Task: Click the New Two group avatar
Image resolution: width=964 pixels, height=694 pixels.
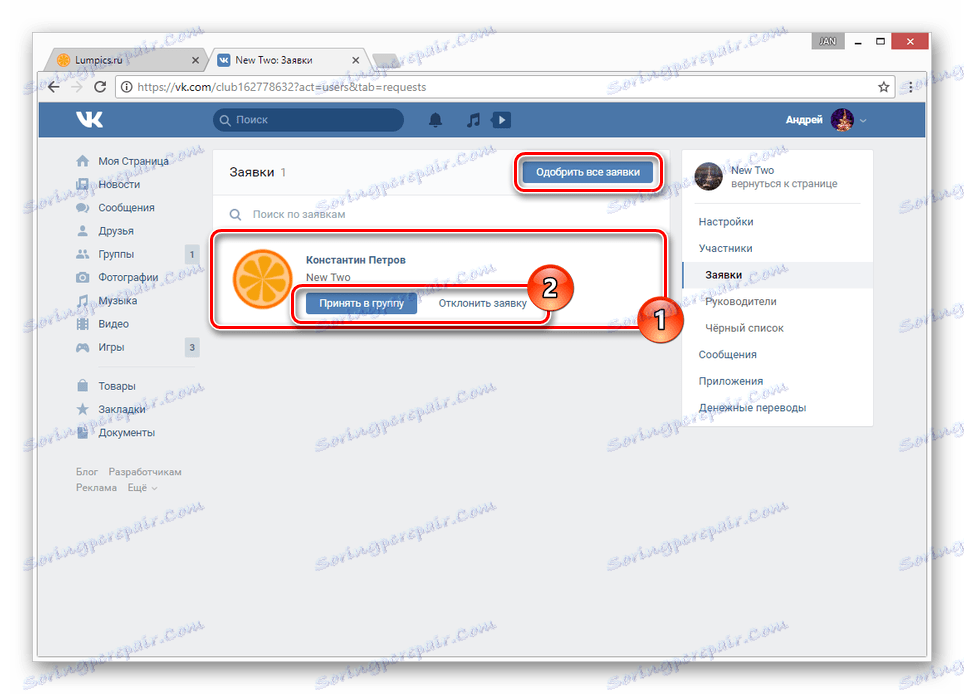Action: [x=708, y=176]
